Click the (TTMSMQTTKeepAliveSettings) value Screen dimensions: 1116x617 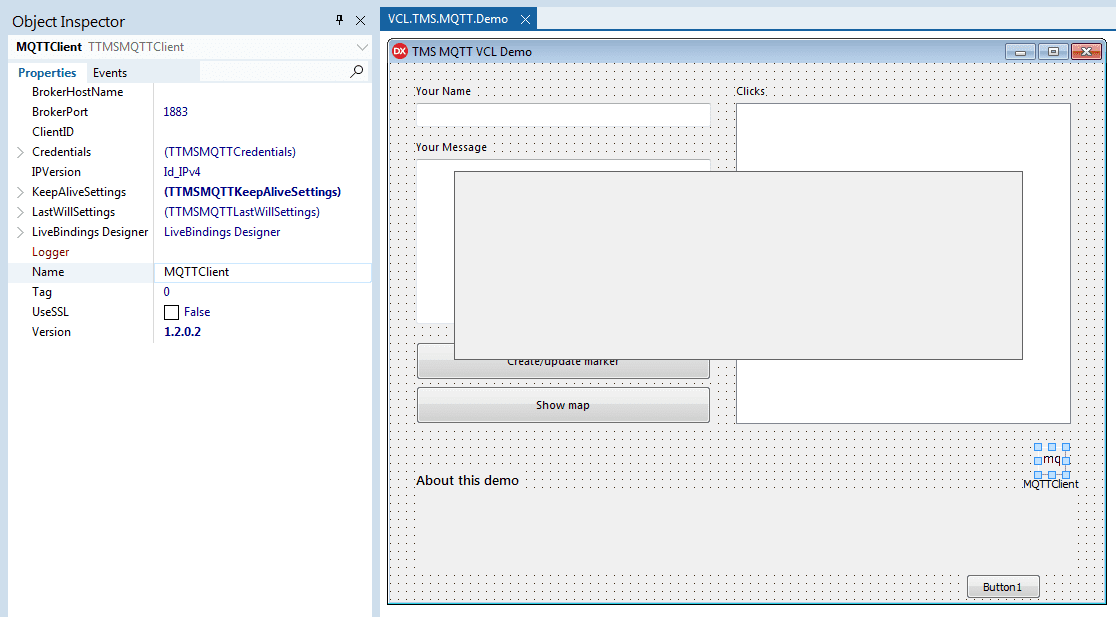click(253, 192)
